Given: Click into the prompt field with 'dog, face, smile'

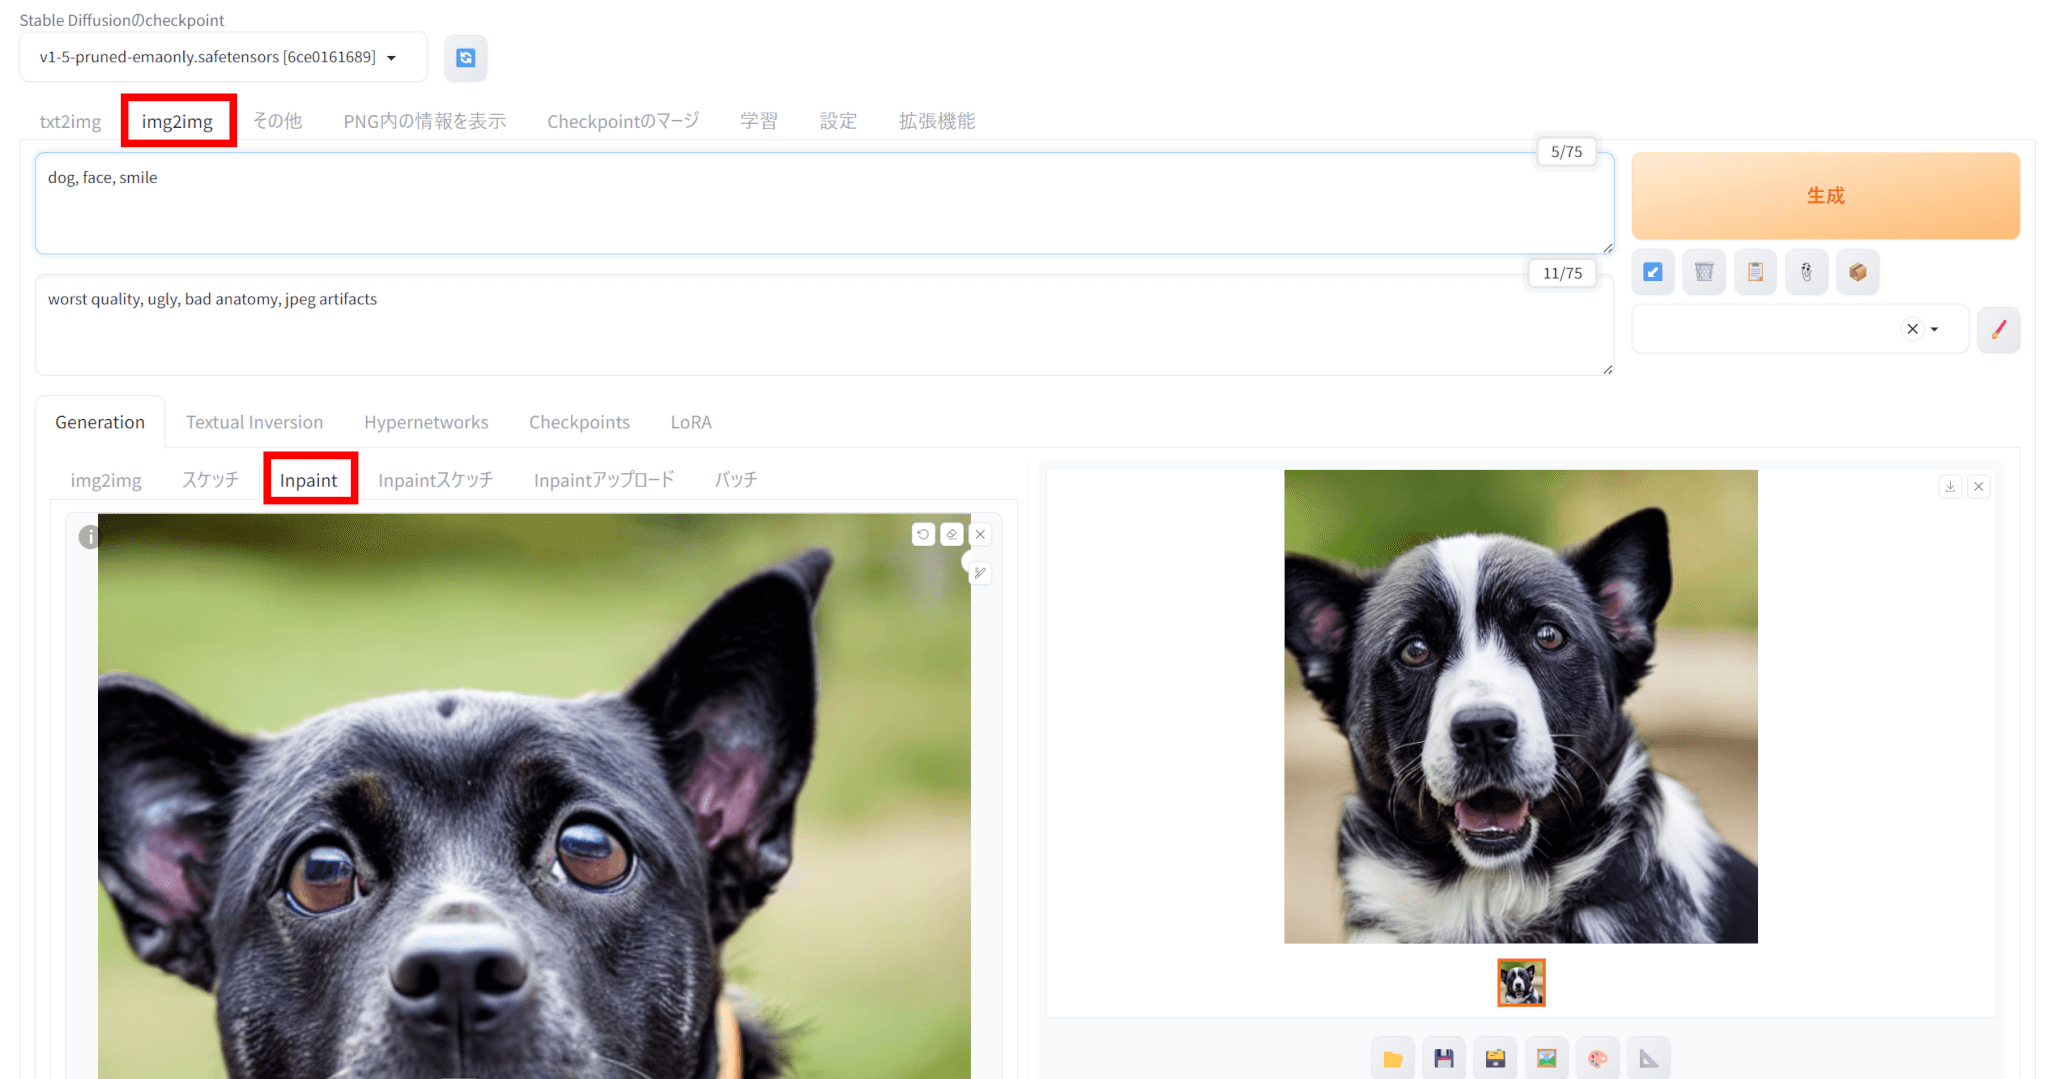Looking at the screenshot, I should [824, 203].
